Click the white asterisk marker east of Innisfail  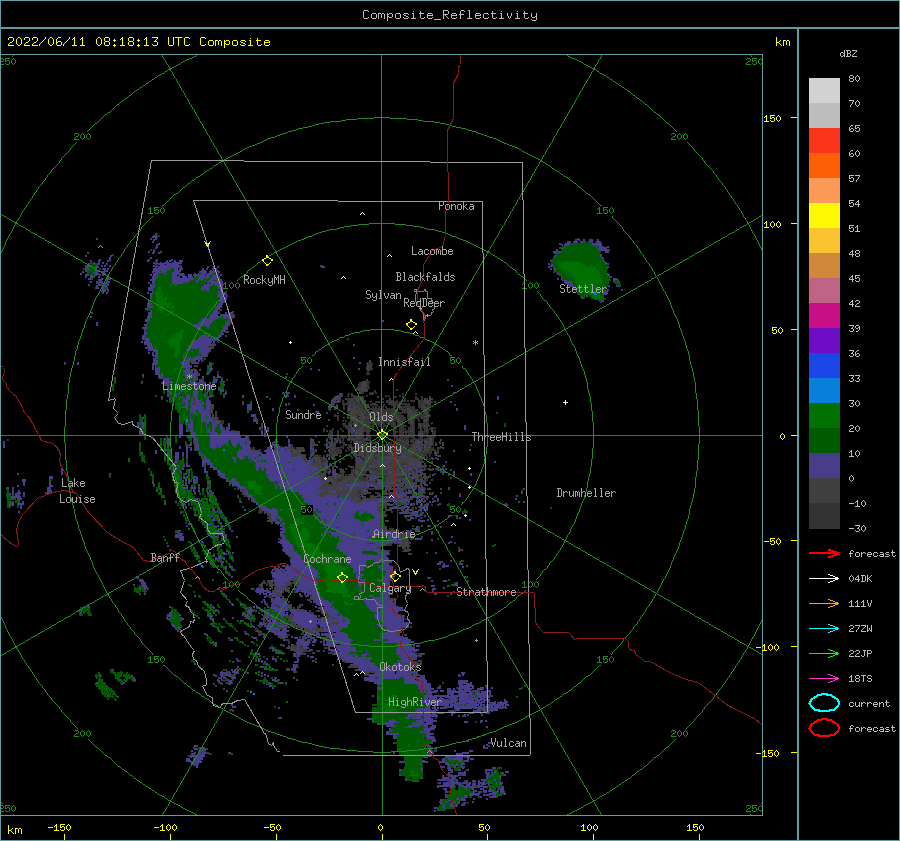click(x=475, y=343)
